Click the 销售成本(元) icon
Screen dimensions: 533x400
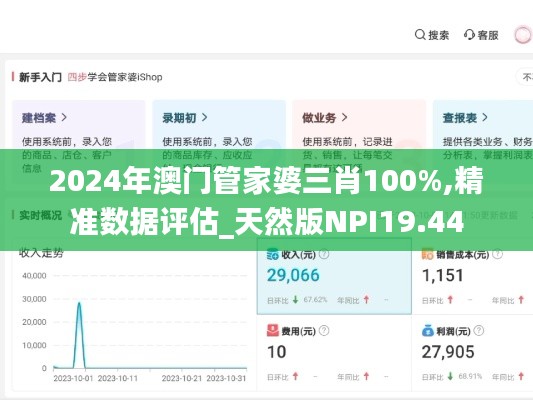(427, 254)
